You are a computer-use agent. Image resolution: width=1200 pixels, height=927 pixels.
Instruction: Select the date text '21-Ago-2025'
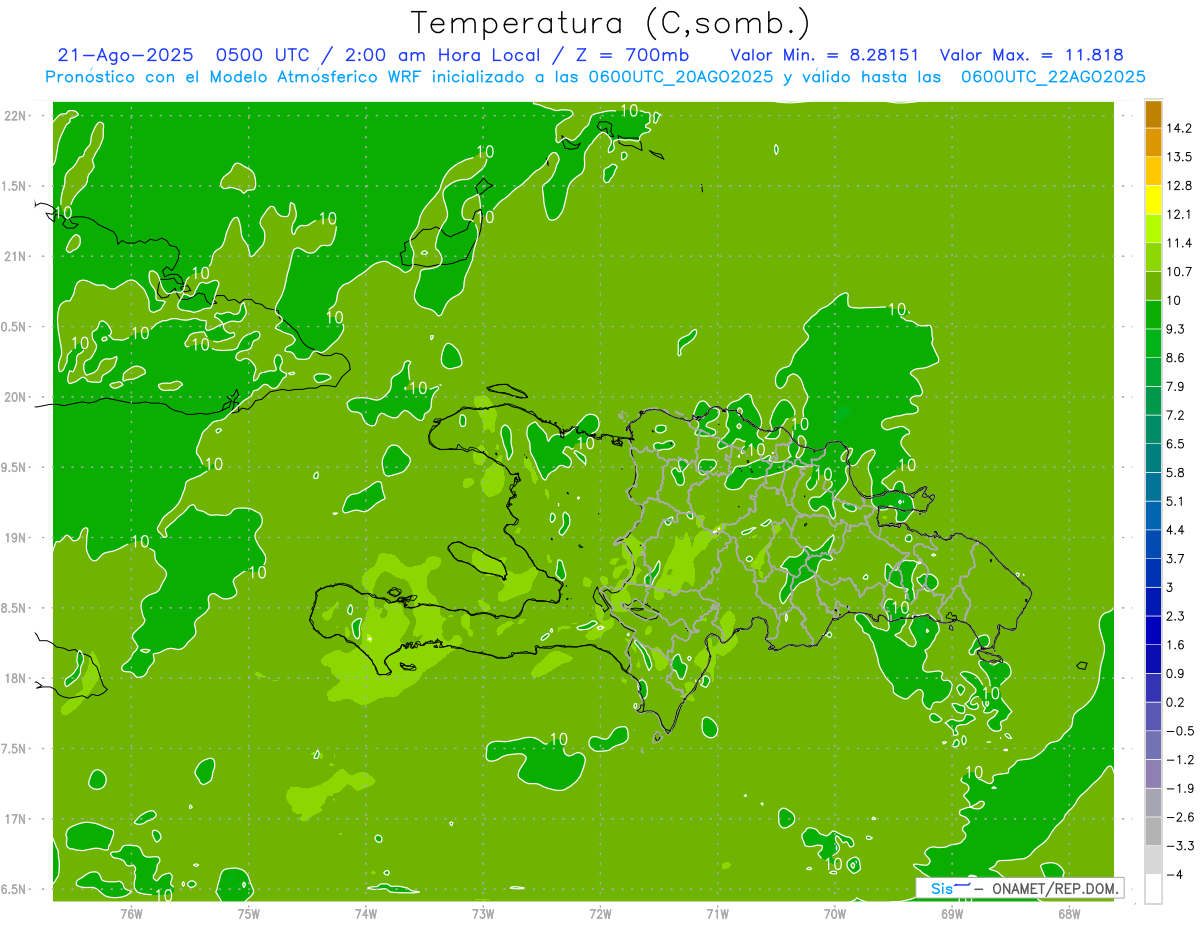124,55
